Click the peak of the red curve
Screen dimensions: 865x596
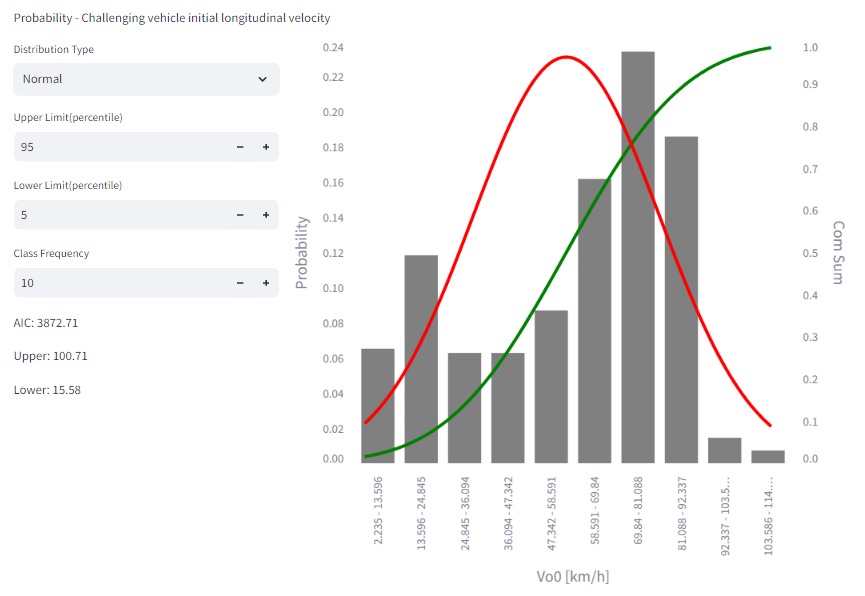[566, 57]
